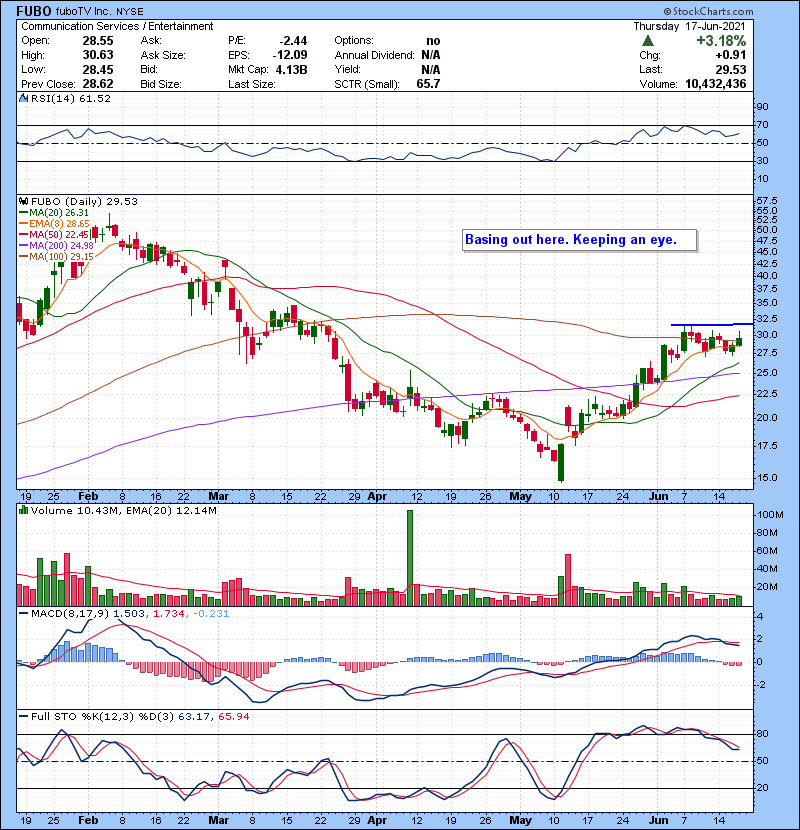Click the RSI indicator icon beside RSI(14)
Viewport: 800px width, 830px height.
24,98
